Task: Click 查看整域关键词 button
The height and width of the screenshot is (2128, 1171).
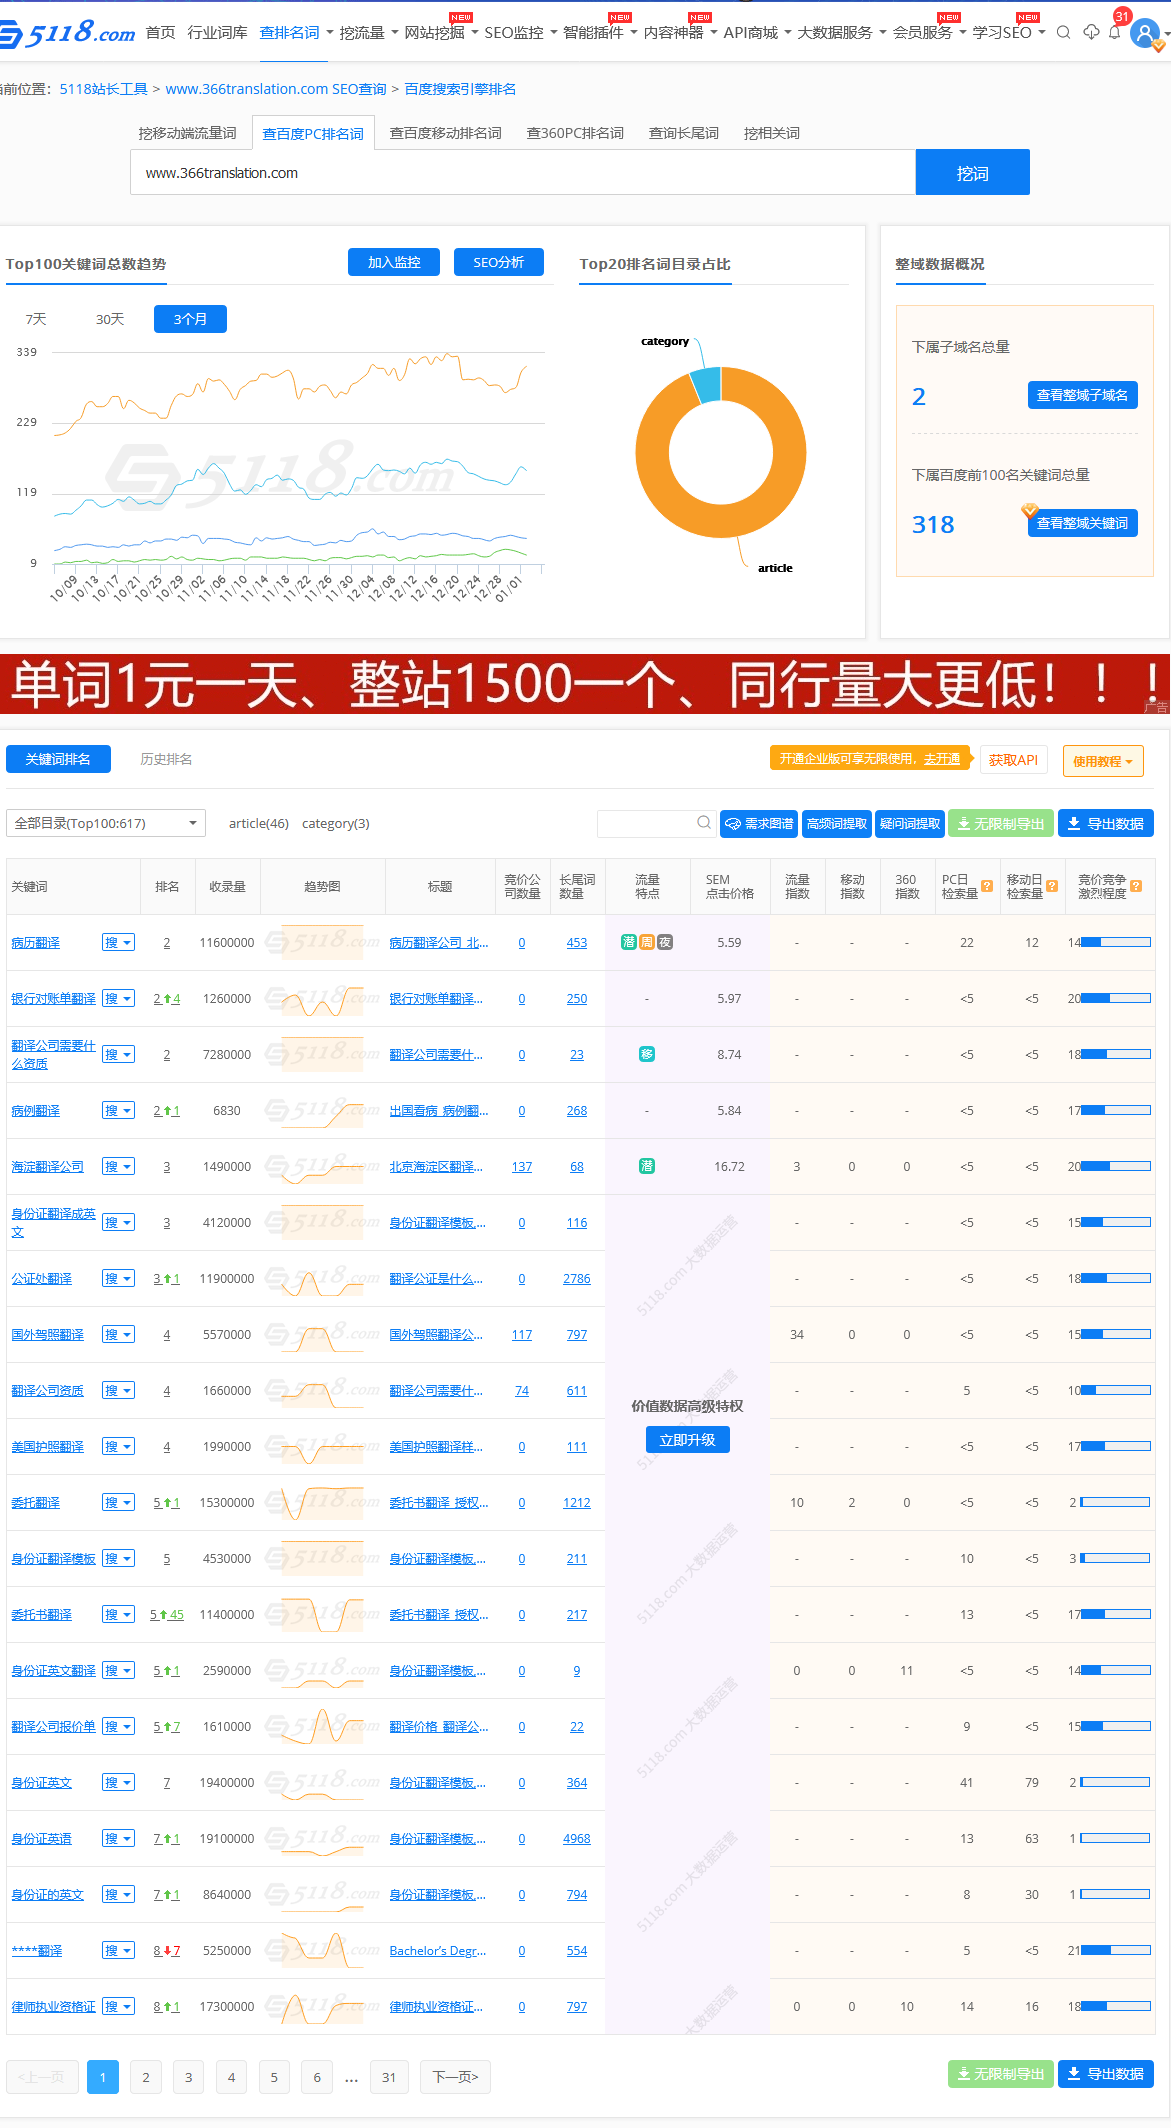Action: (x=1082, y=523)
